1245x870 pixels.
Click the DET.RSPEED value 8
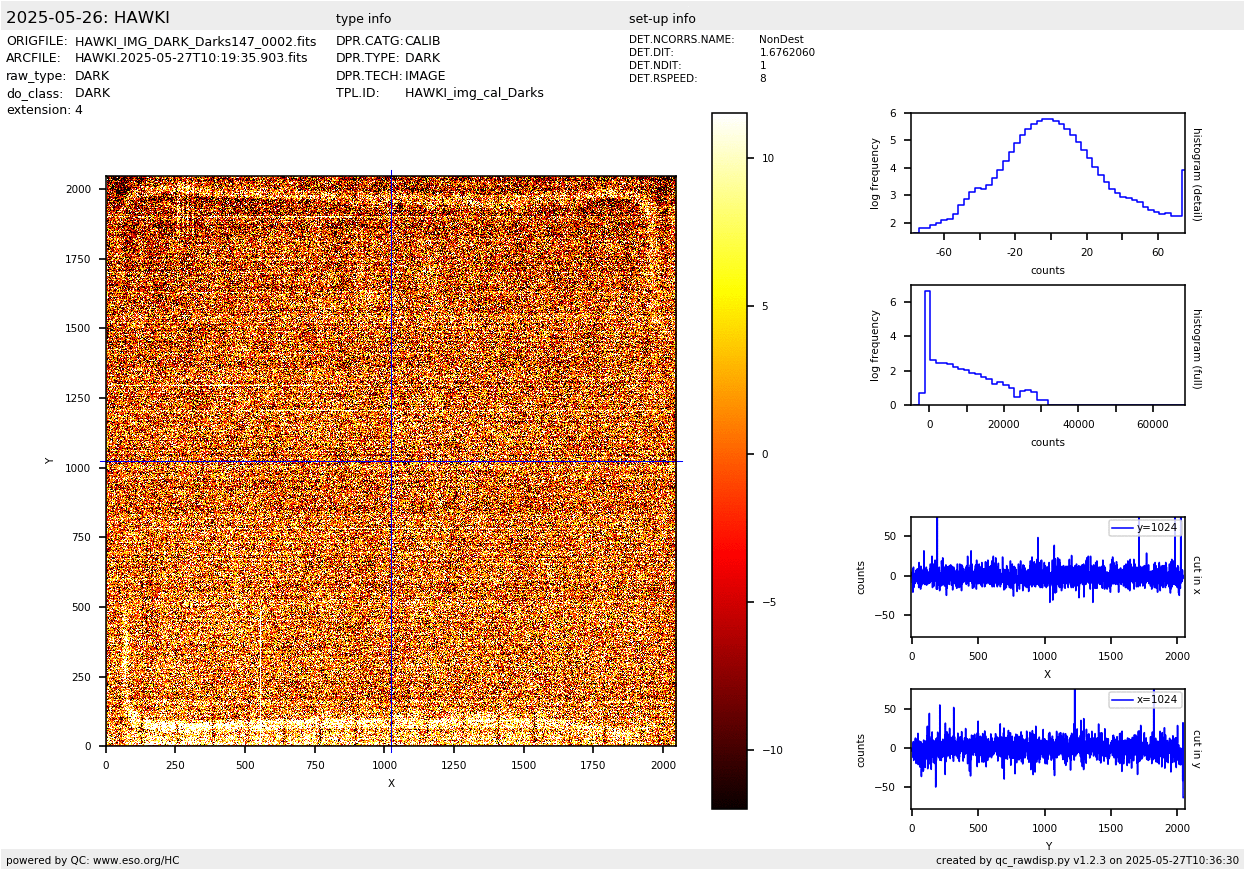(763, 79)
